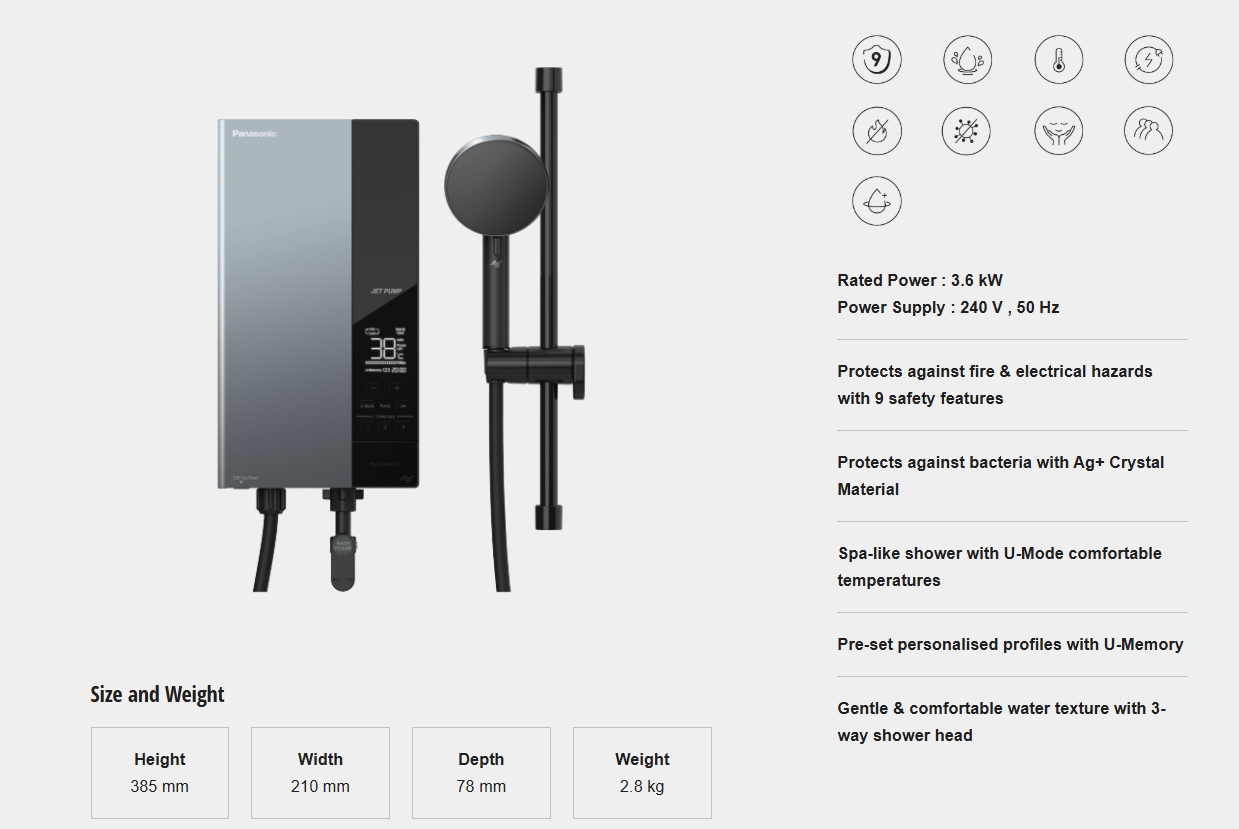Click the U-Mode comfortable temperatures text
Image resolution: width=1239 pixels, height=829 pixels.
[1000, 567]
